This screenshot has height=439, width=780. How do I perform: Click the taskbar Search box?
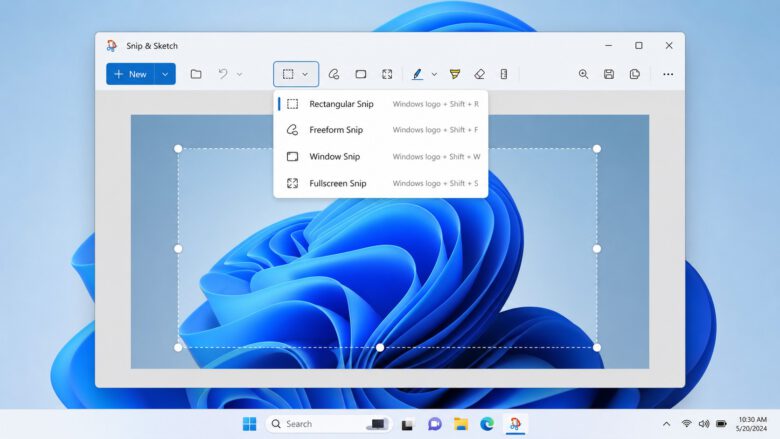pyautogui.click(x=329, y=424)
